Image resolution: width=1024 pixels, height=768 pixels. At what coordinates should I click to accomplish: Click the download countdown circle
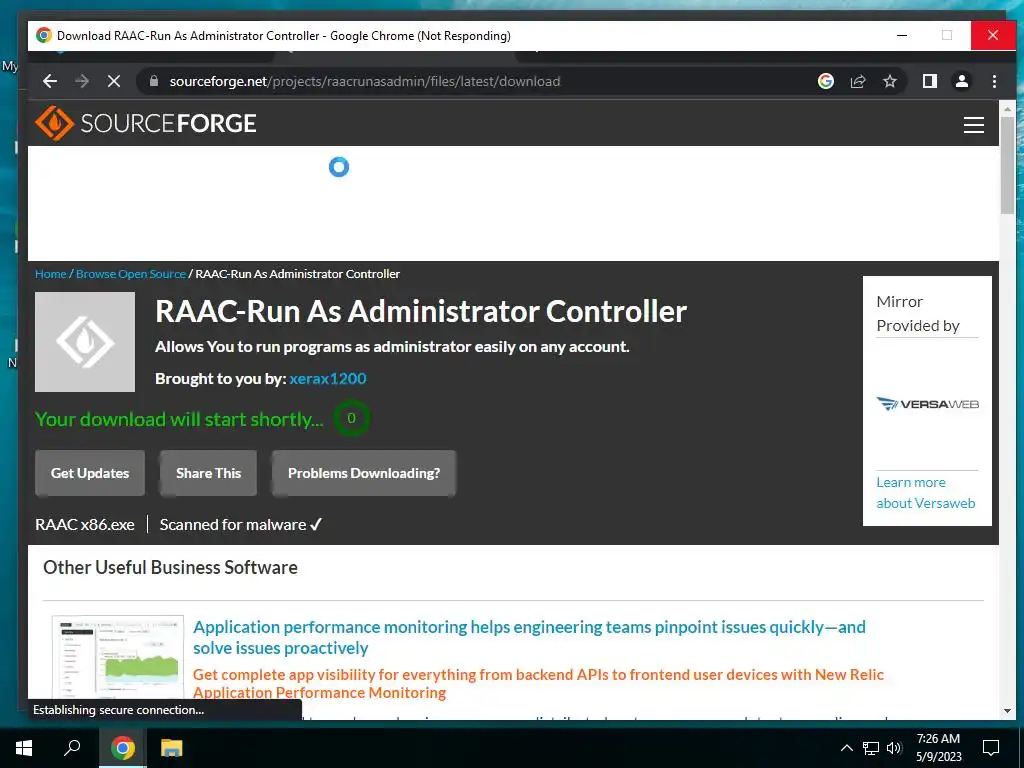point(351,418)
